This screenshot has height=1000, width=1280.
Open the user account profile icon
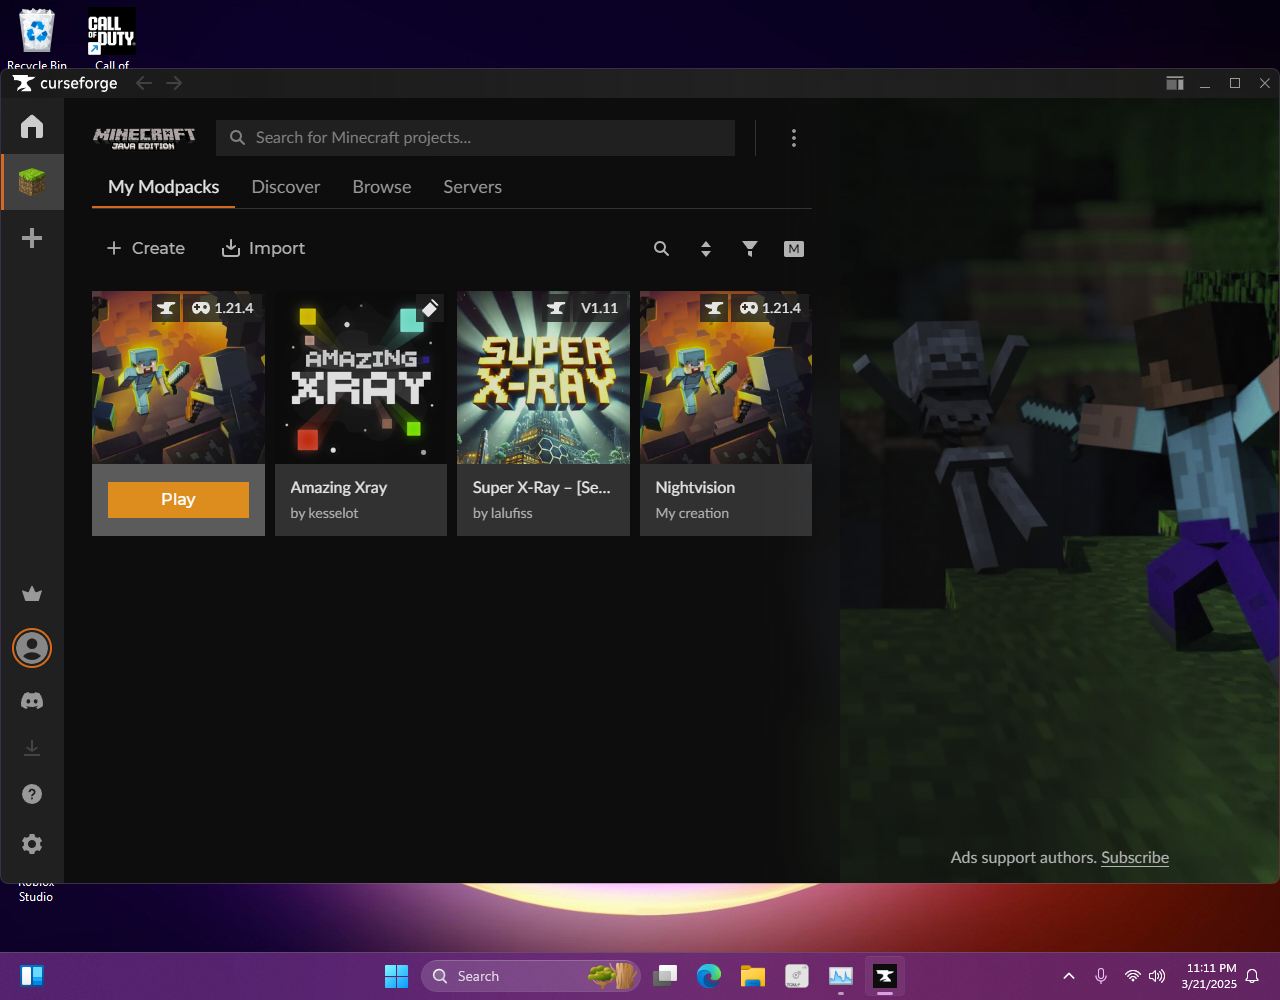32,648
